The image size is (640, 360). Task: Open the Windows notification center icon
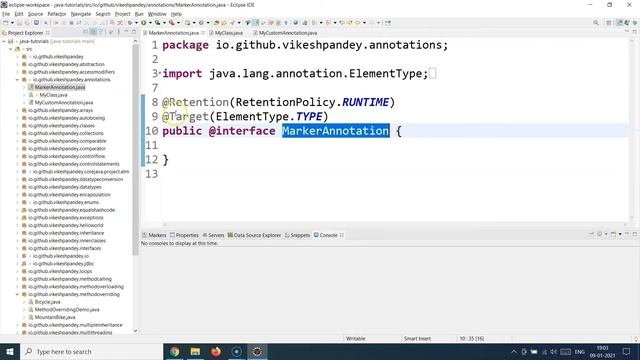click(x=627, y=351)
